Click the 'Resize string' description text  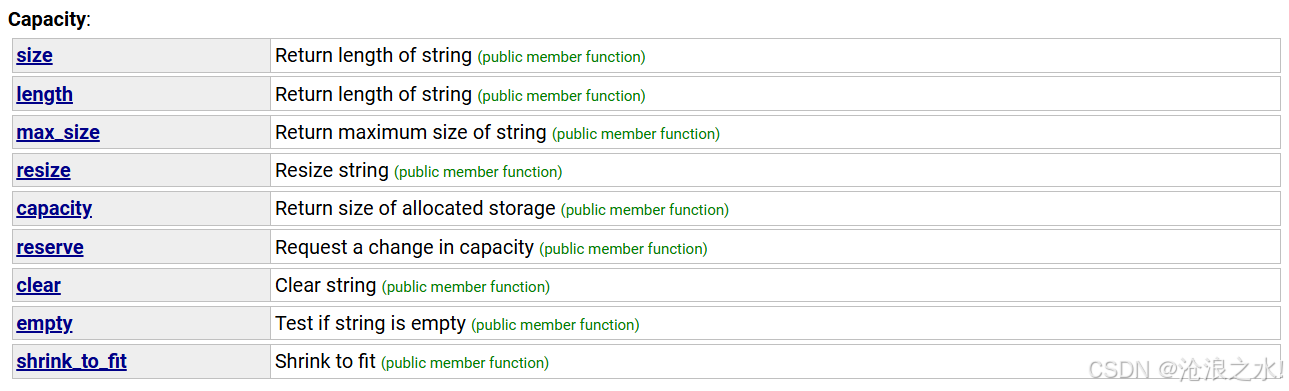click(x=332, y=170)
